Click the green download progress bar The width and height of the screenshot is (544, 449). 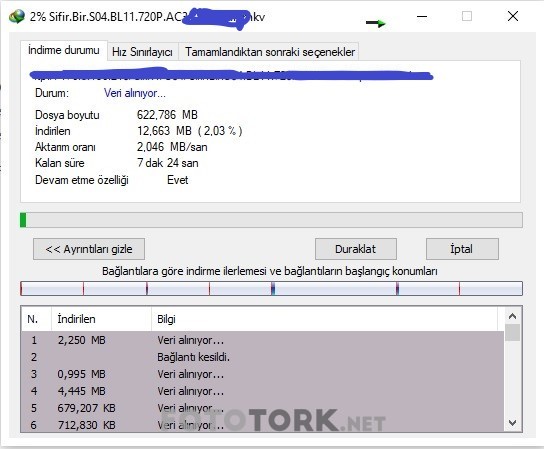[x=271, y=220]
